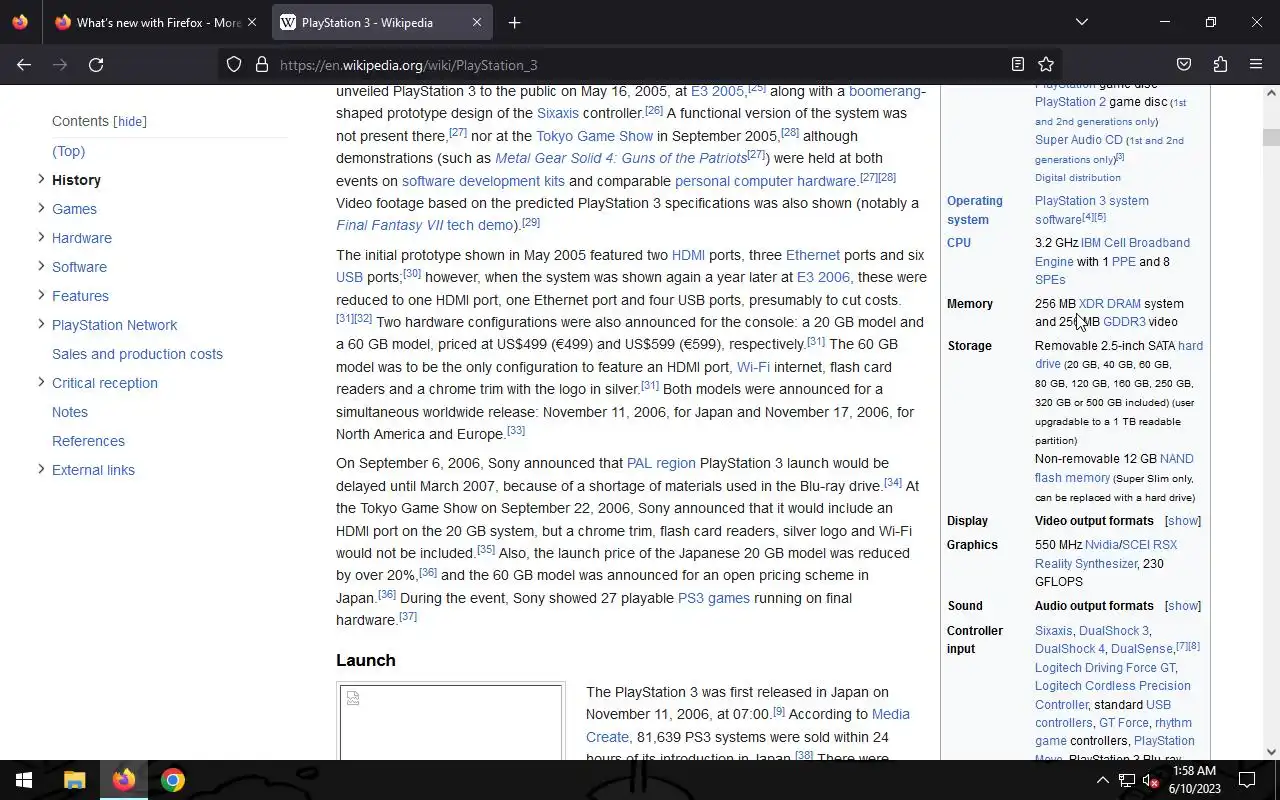
Task: Expand PlayStation Network section in Contents
Action: pos(41,324)
